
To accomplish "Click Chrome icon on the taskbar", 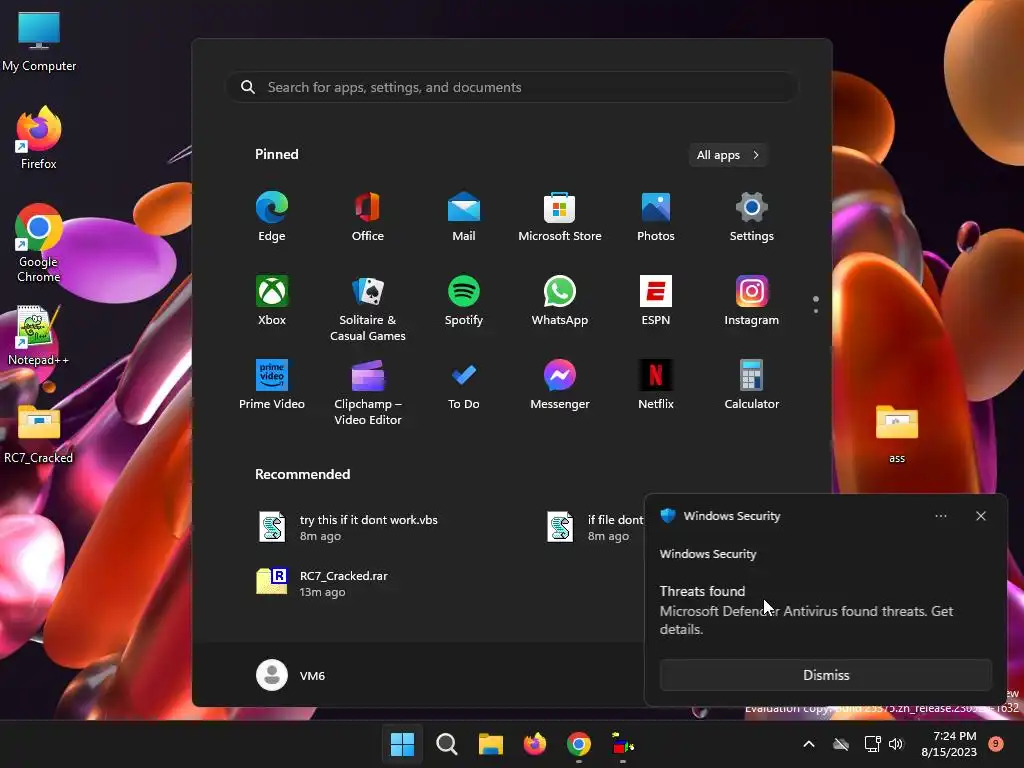I will (x=579, y=744).
